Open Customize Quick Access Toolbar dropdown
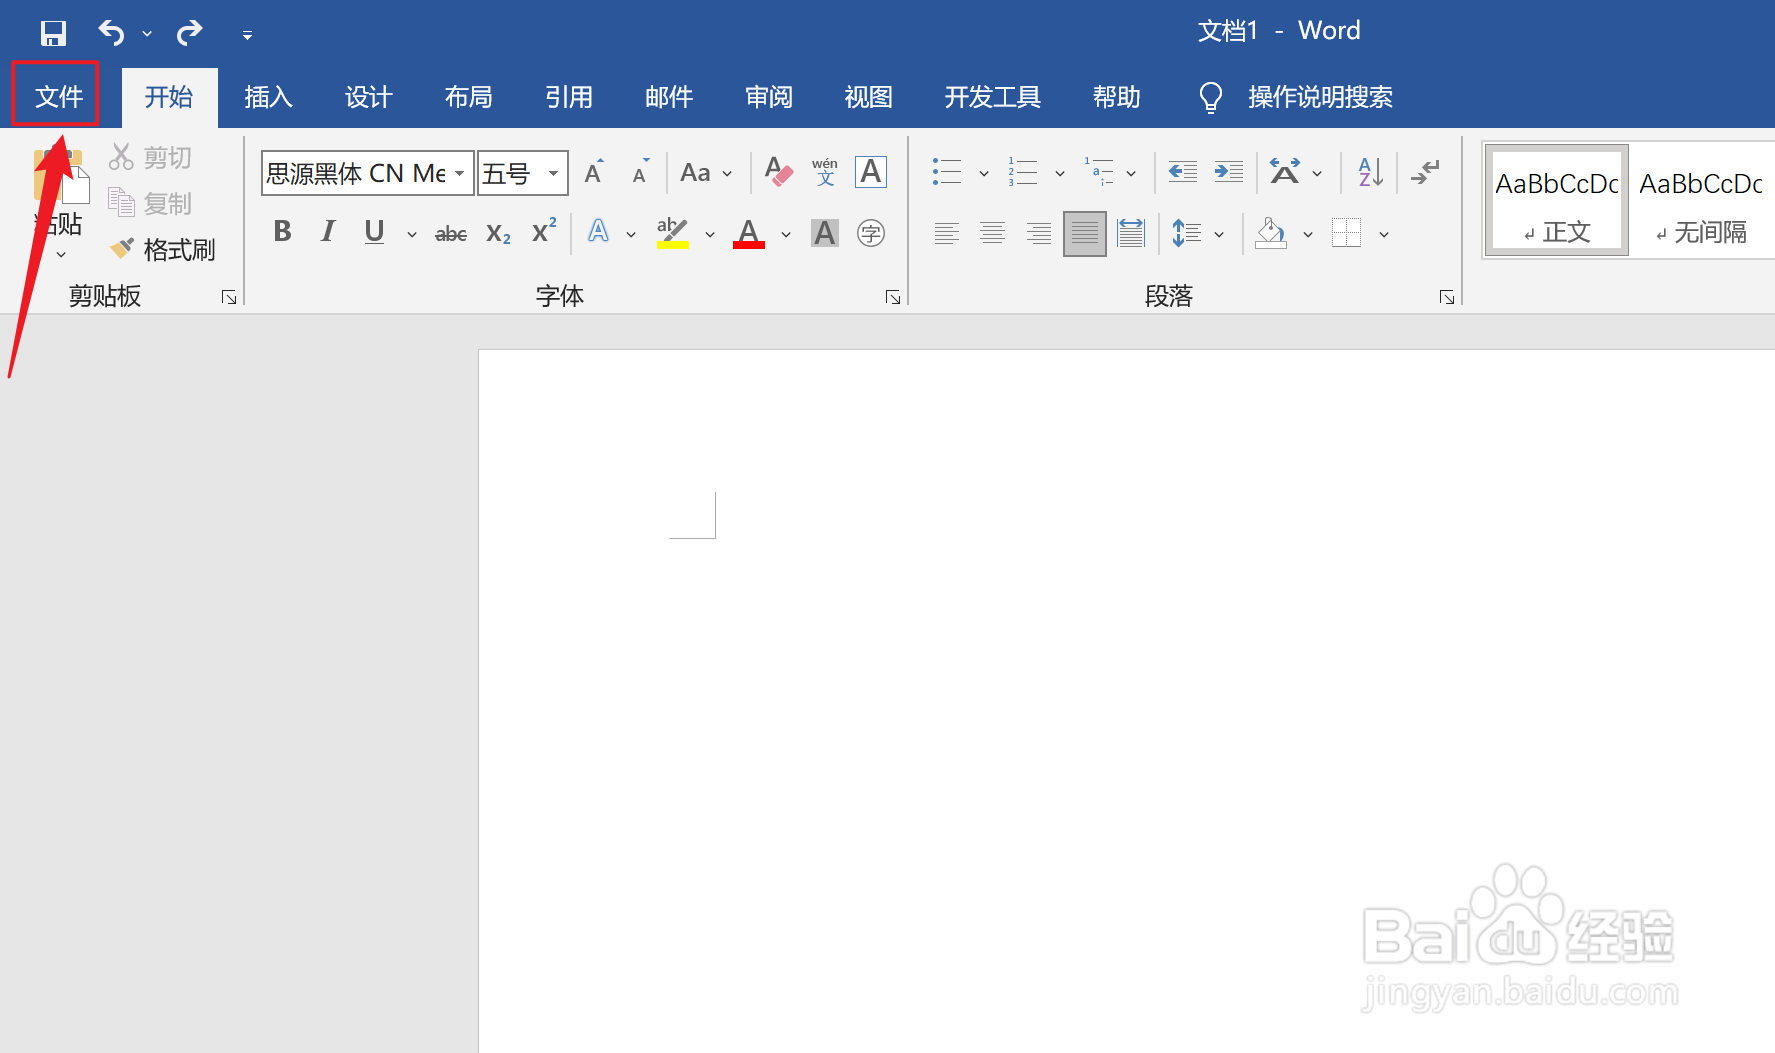This screenshot has width=1775, height=1053. click(x=247, y=35)
